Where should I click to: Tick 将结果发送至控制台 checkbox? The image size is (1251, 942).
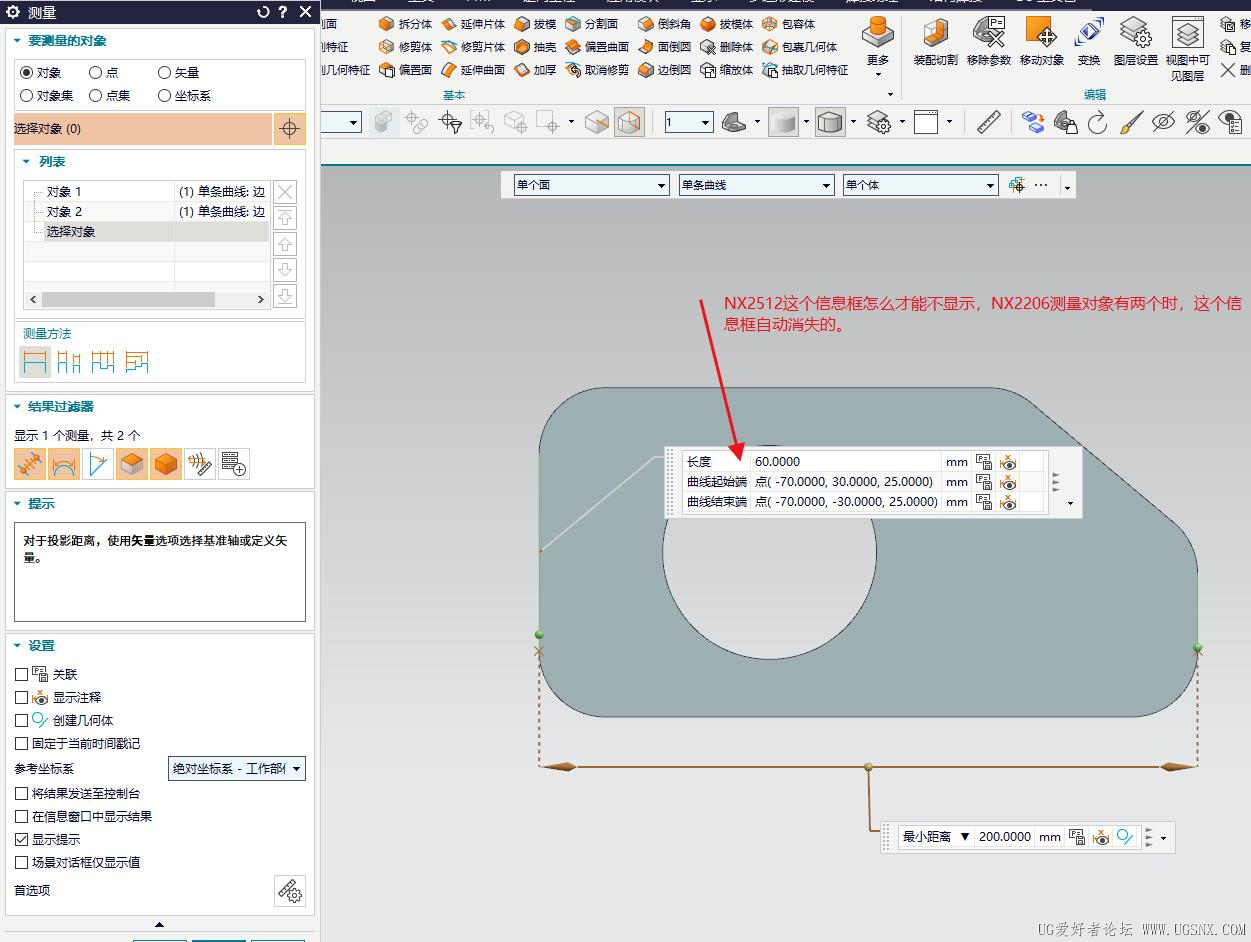[x=22, y=794]
